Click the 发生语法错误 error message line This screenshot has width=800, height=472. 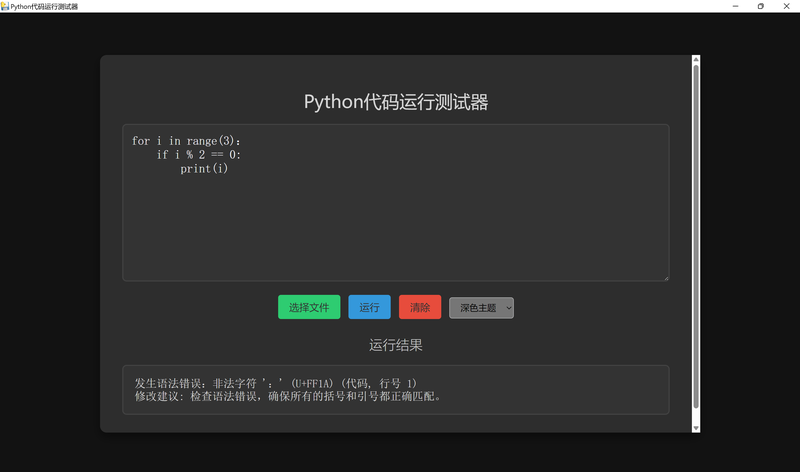coord(276,383)
